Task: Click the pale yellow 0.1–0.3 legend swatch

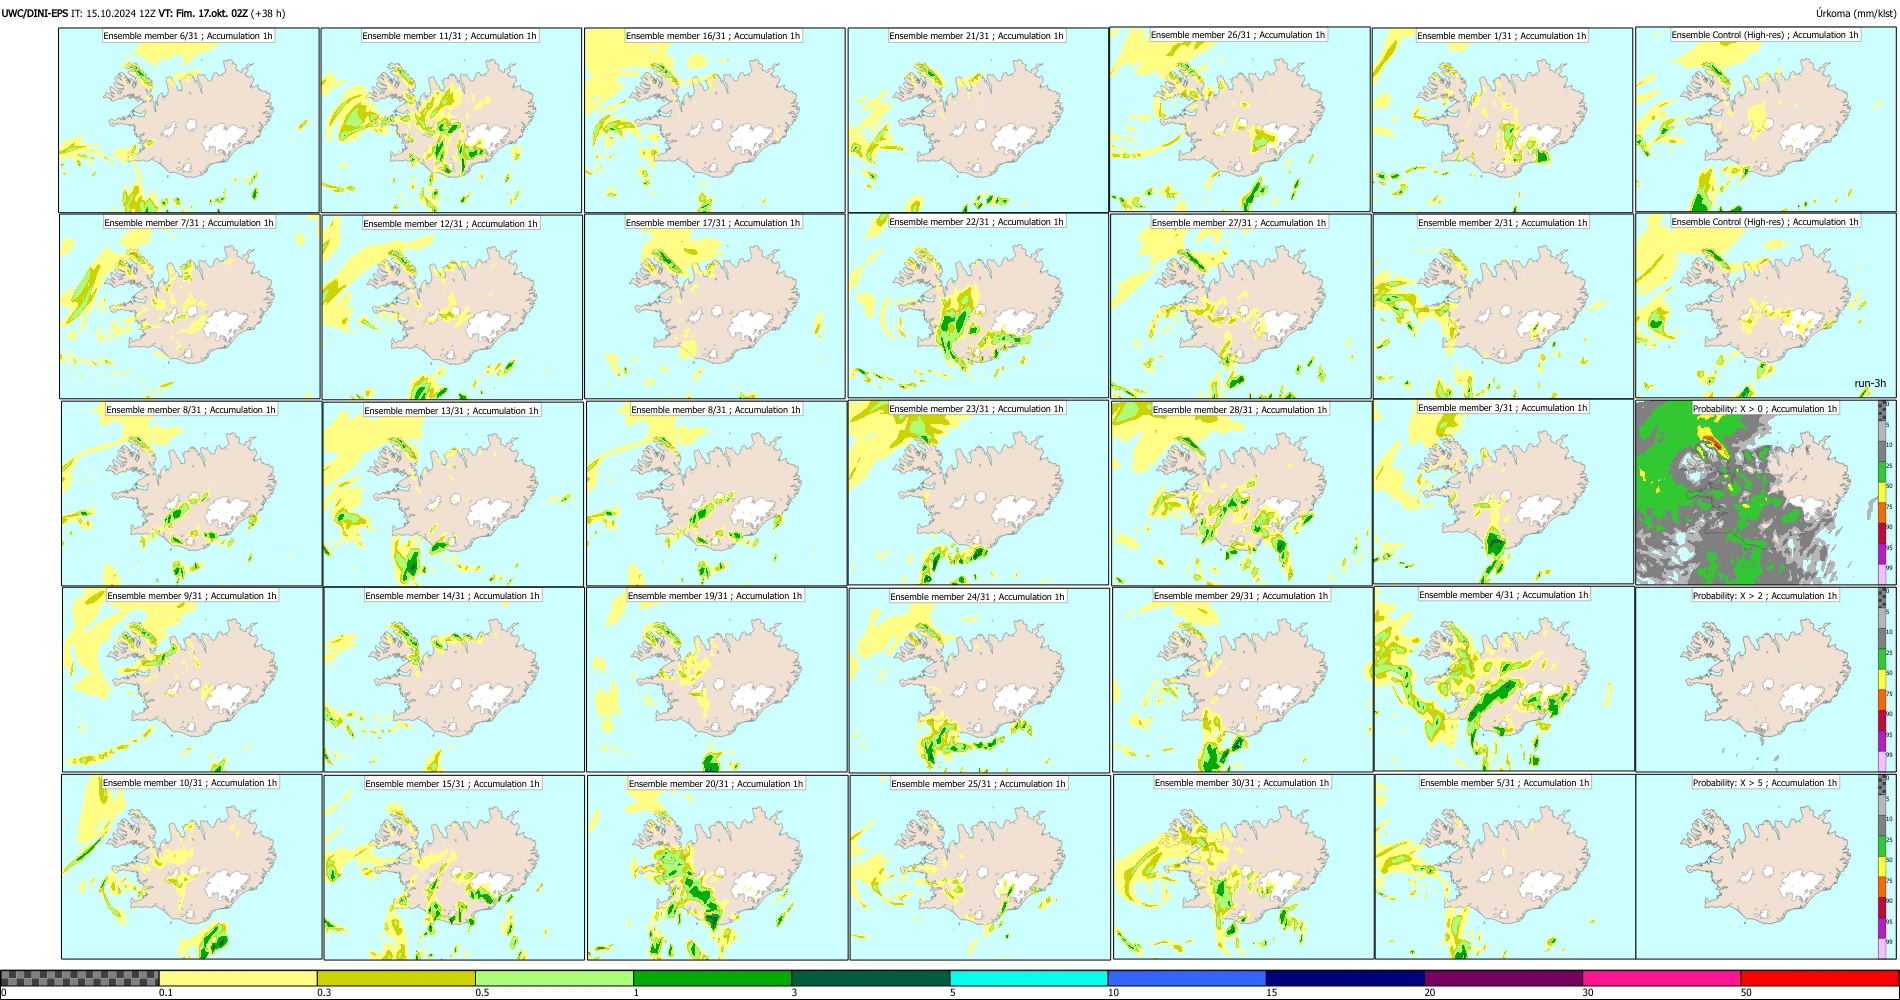Action: coord(238,978)
